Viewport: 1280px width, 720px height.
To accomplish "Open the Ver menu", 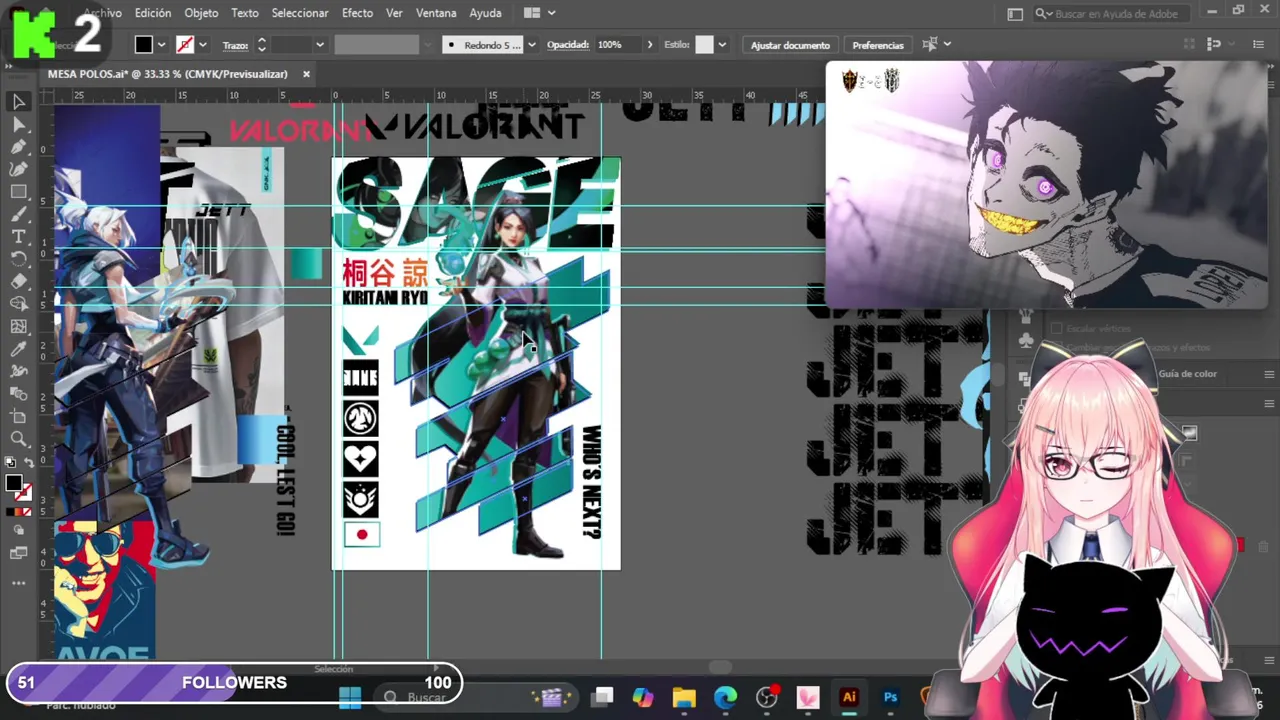I will click(x=394, y=13).
